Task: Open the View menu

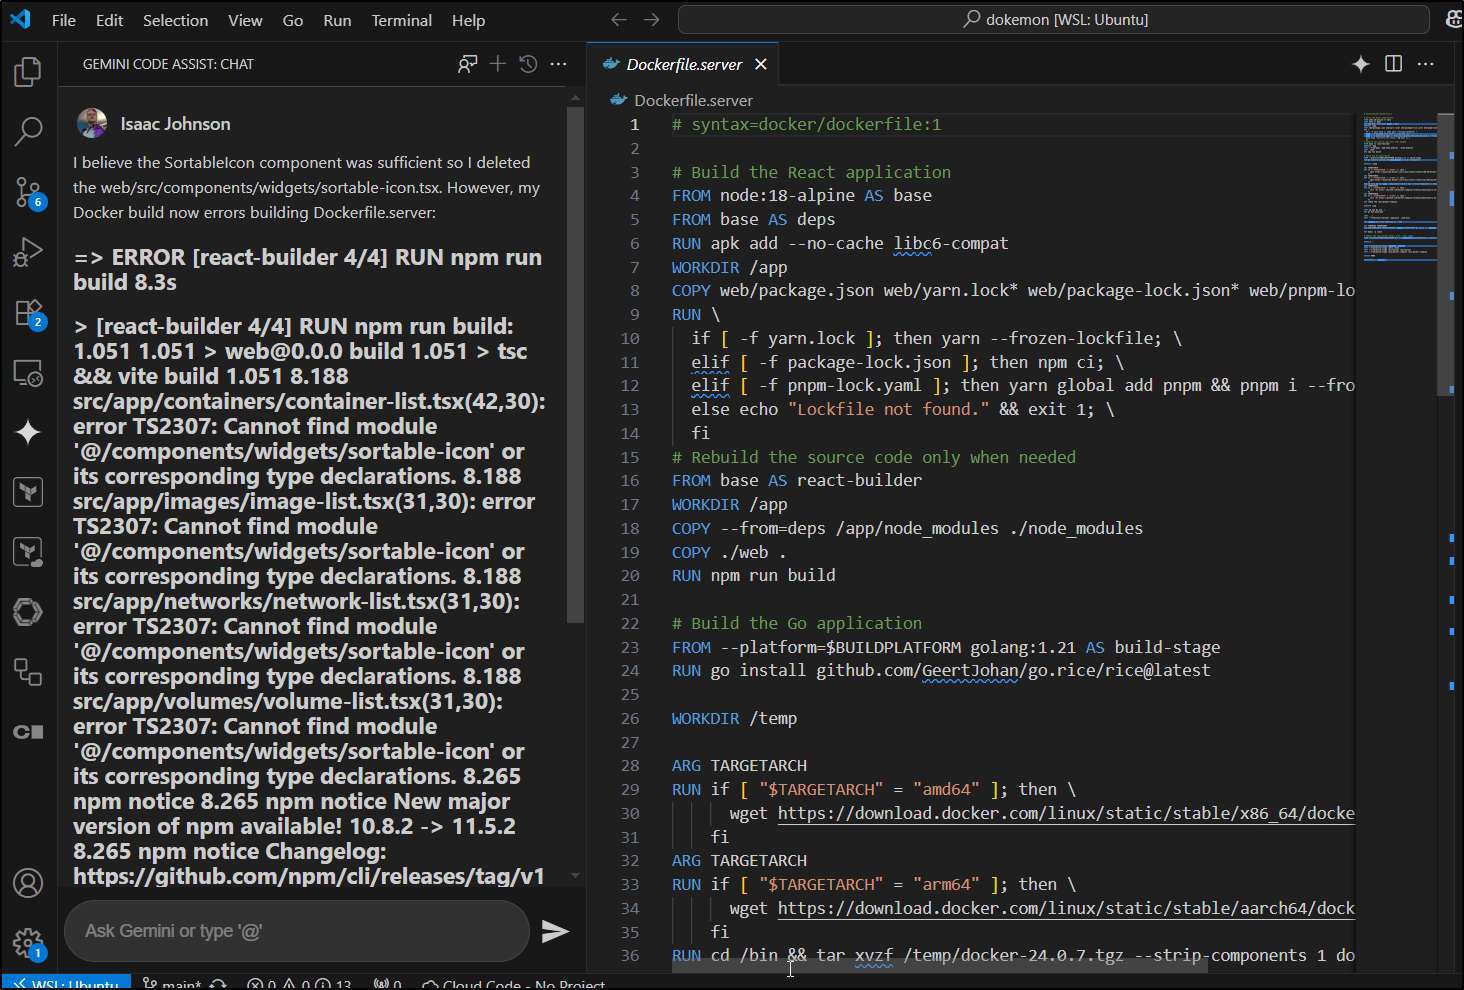Action: click(x=245, y=20)
